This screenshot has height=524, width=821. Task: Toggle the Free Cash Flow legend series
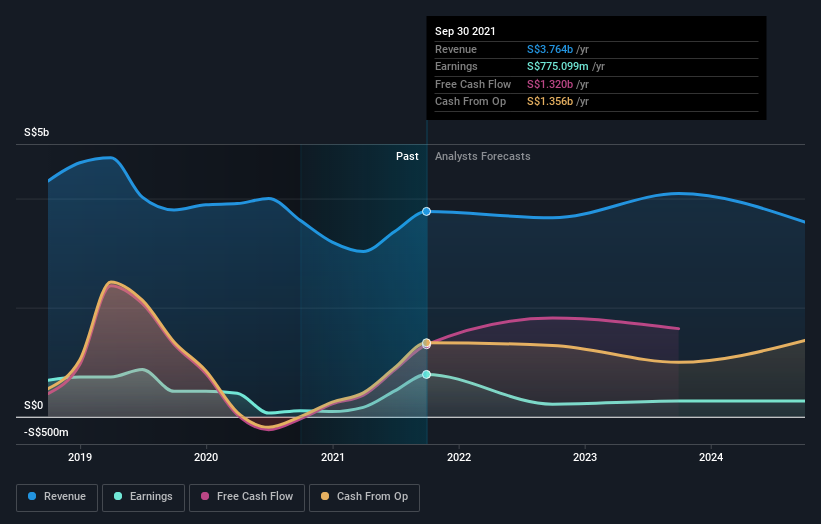pos(247,497)
